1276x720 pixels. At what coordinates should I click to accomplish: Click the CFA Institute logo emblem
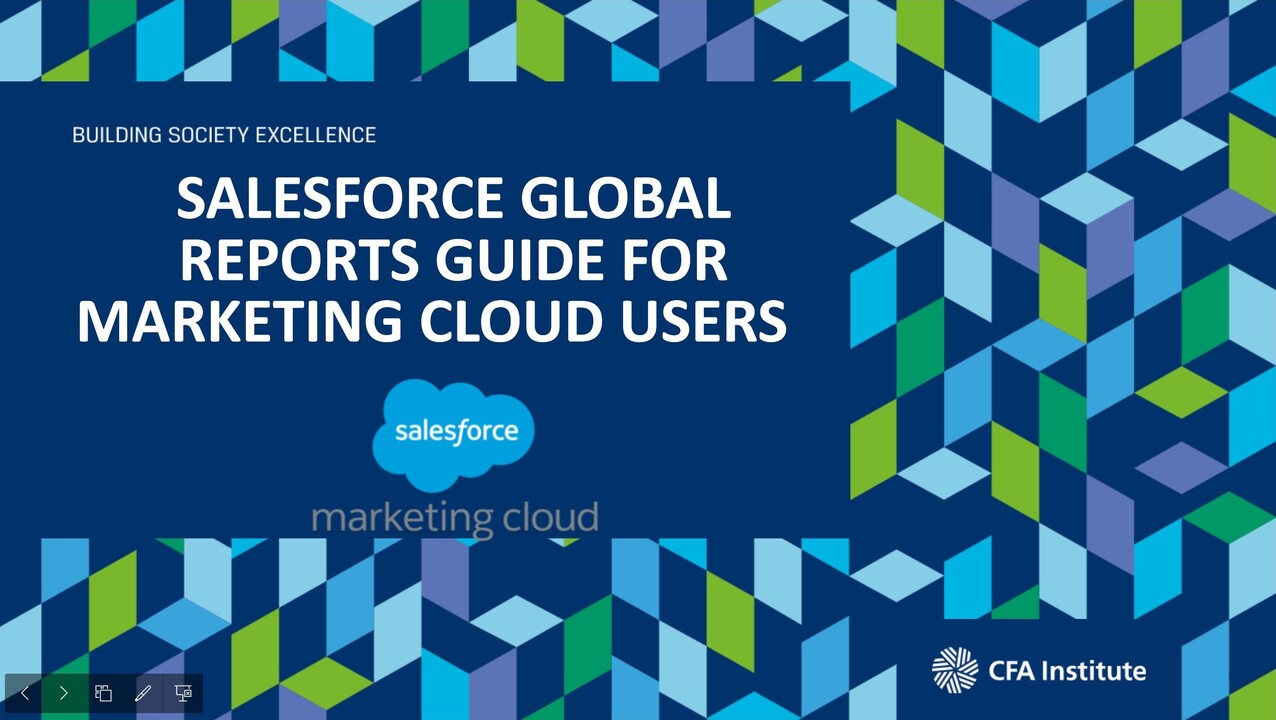point(955,669)
